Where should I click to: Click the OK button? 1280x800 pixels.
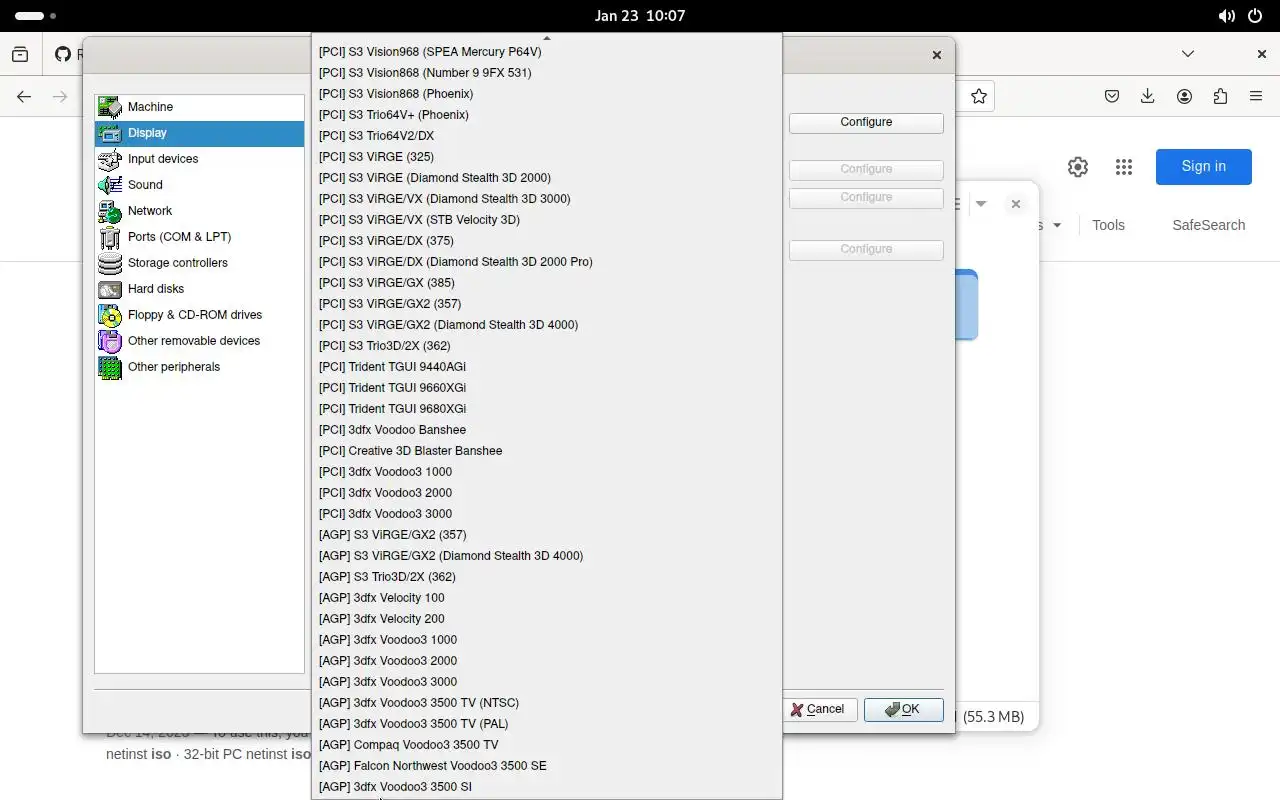pos(903,709)
